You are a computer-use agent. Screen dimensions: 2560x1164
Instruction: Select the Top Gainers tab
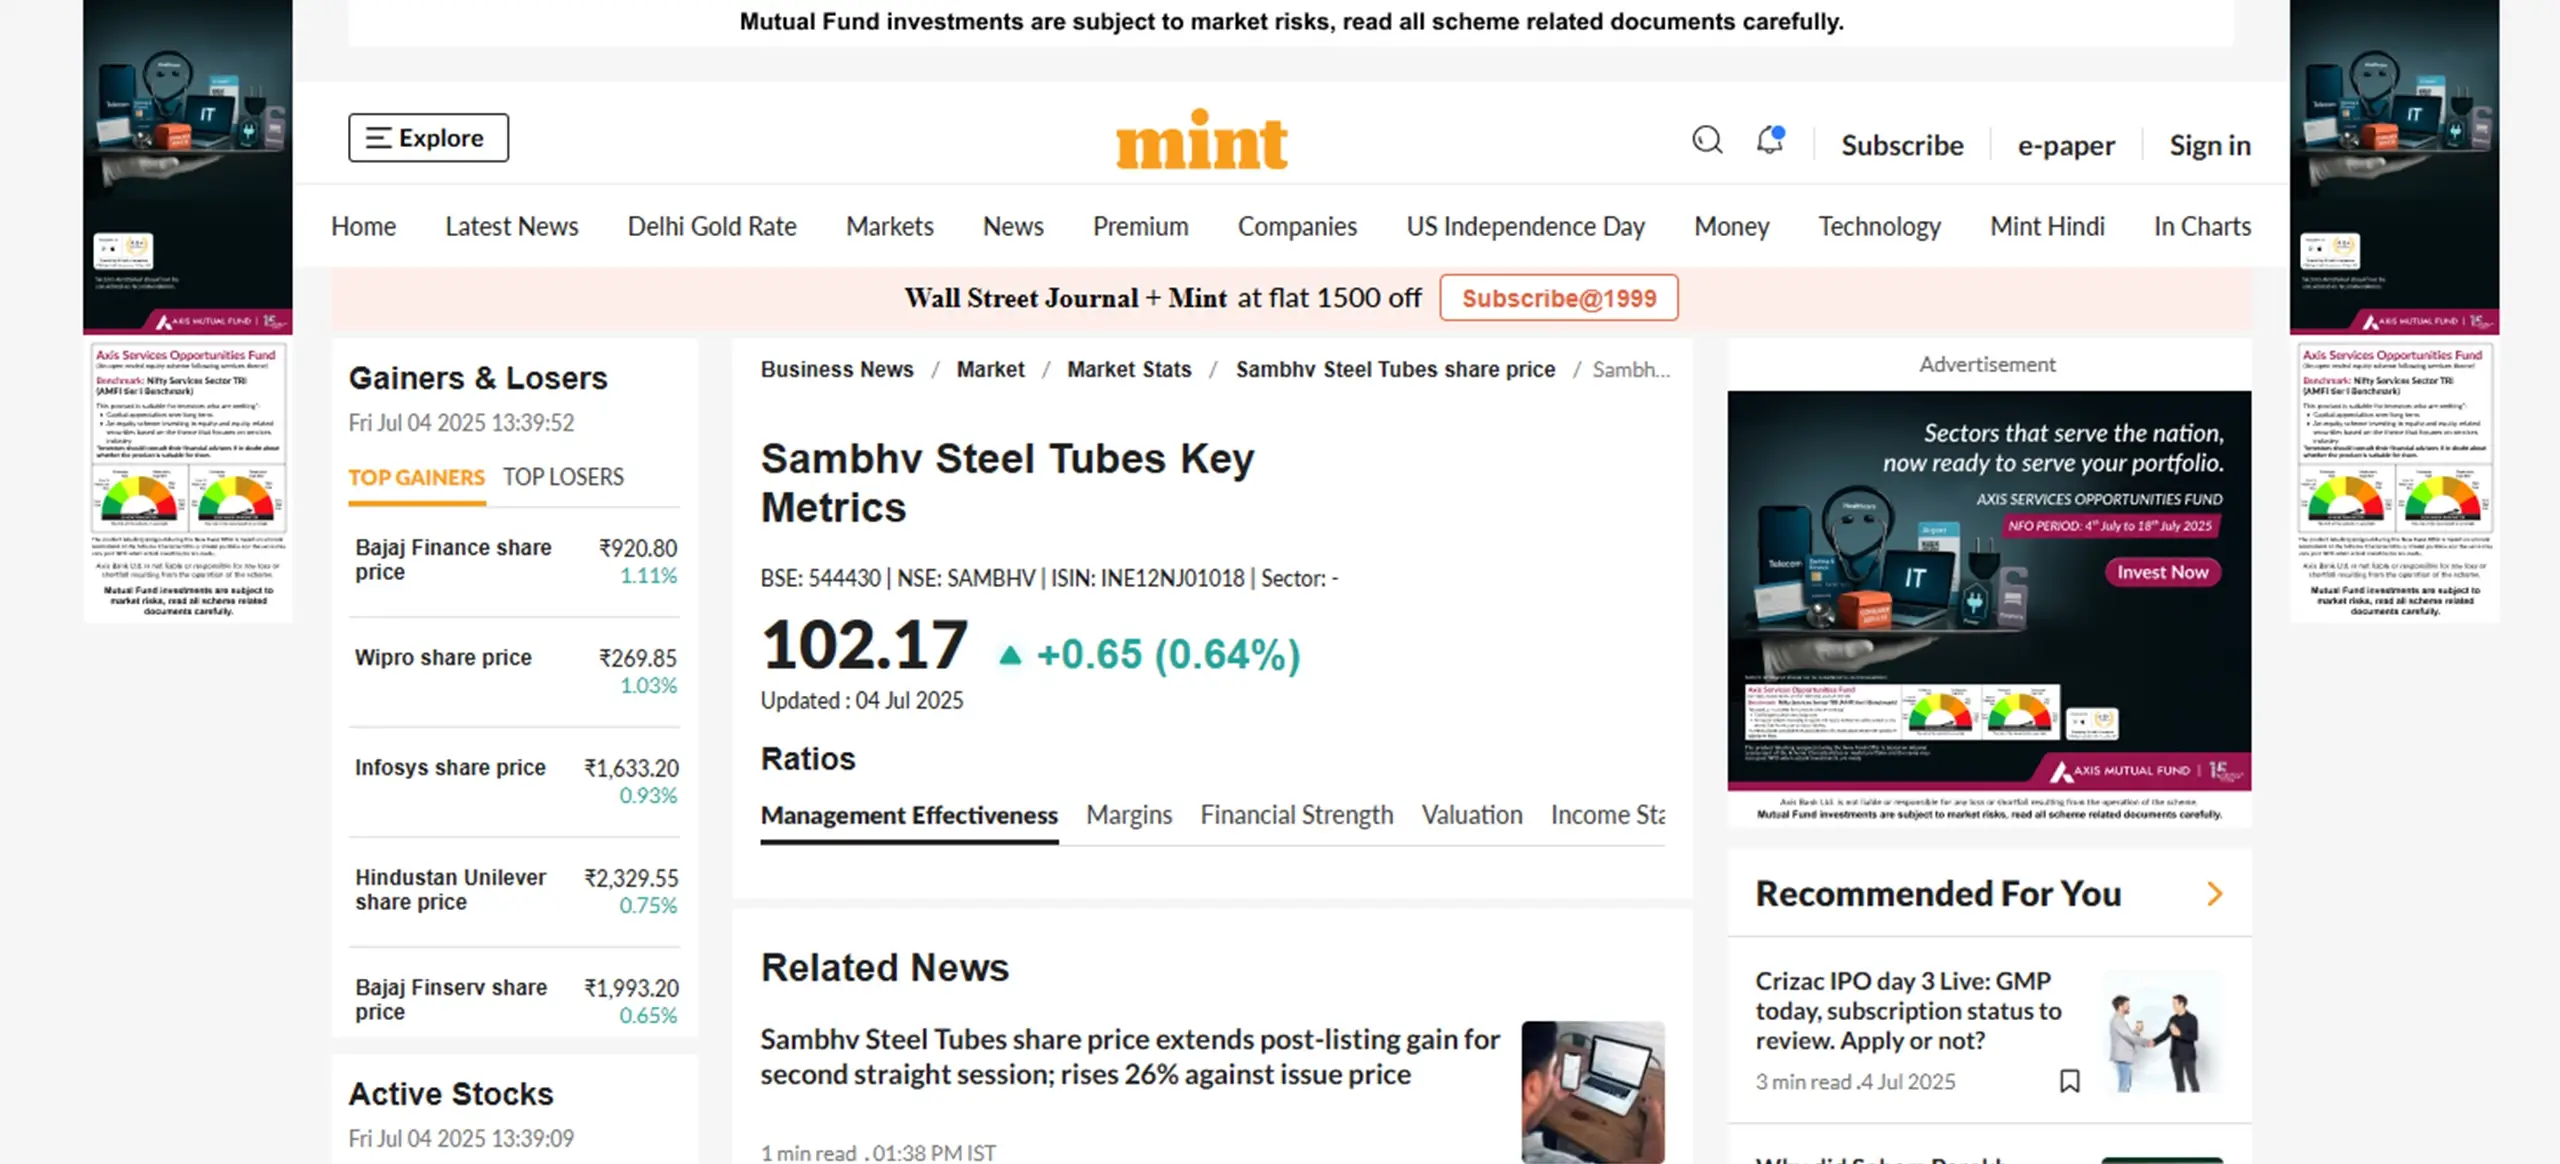(x=416, y=477)
